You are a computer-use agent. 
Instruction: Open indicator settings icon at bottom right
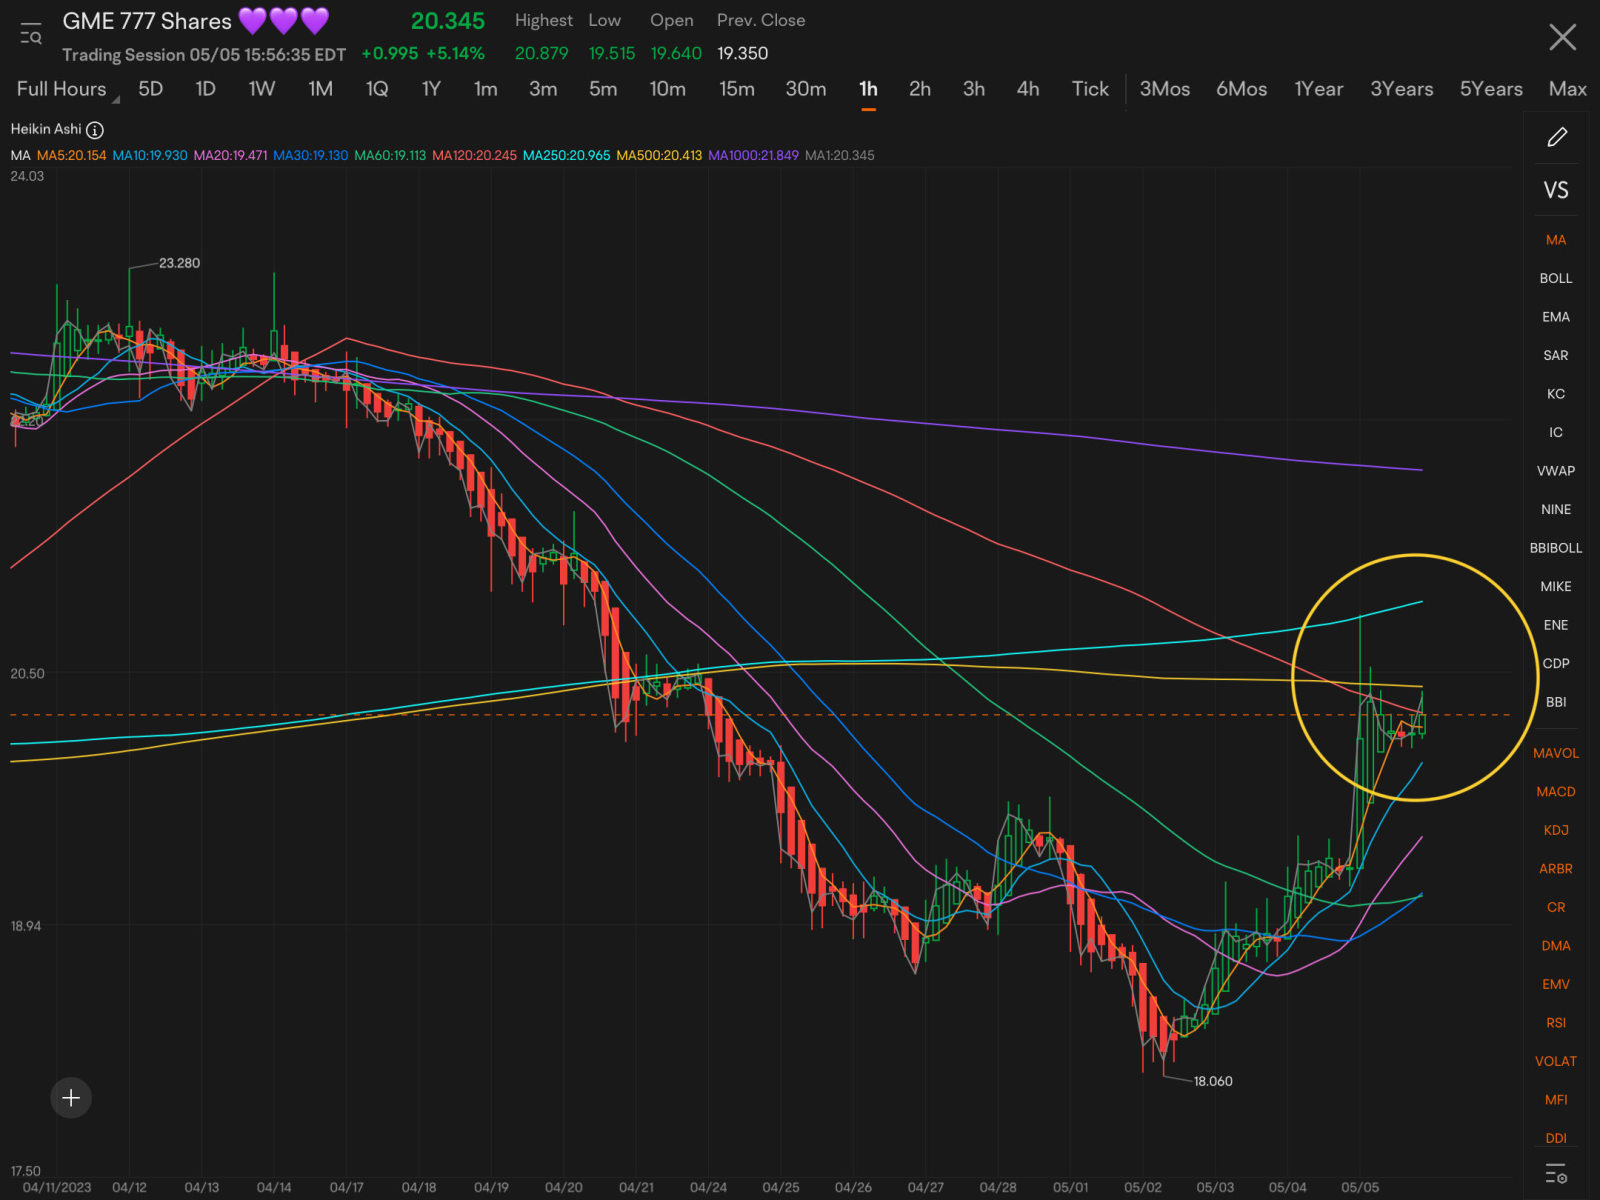(x=1556, y=1173)
